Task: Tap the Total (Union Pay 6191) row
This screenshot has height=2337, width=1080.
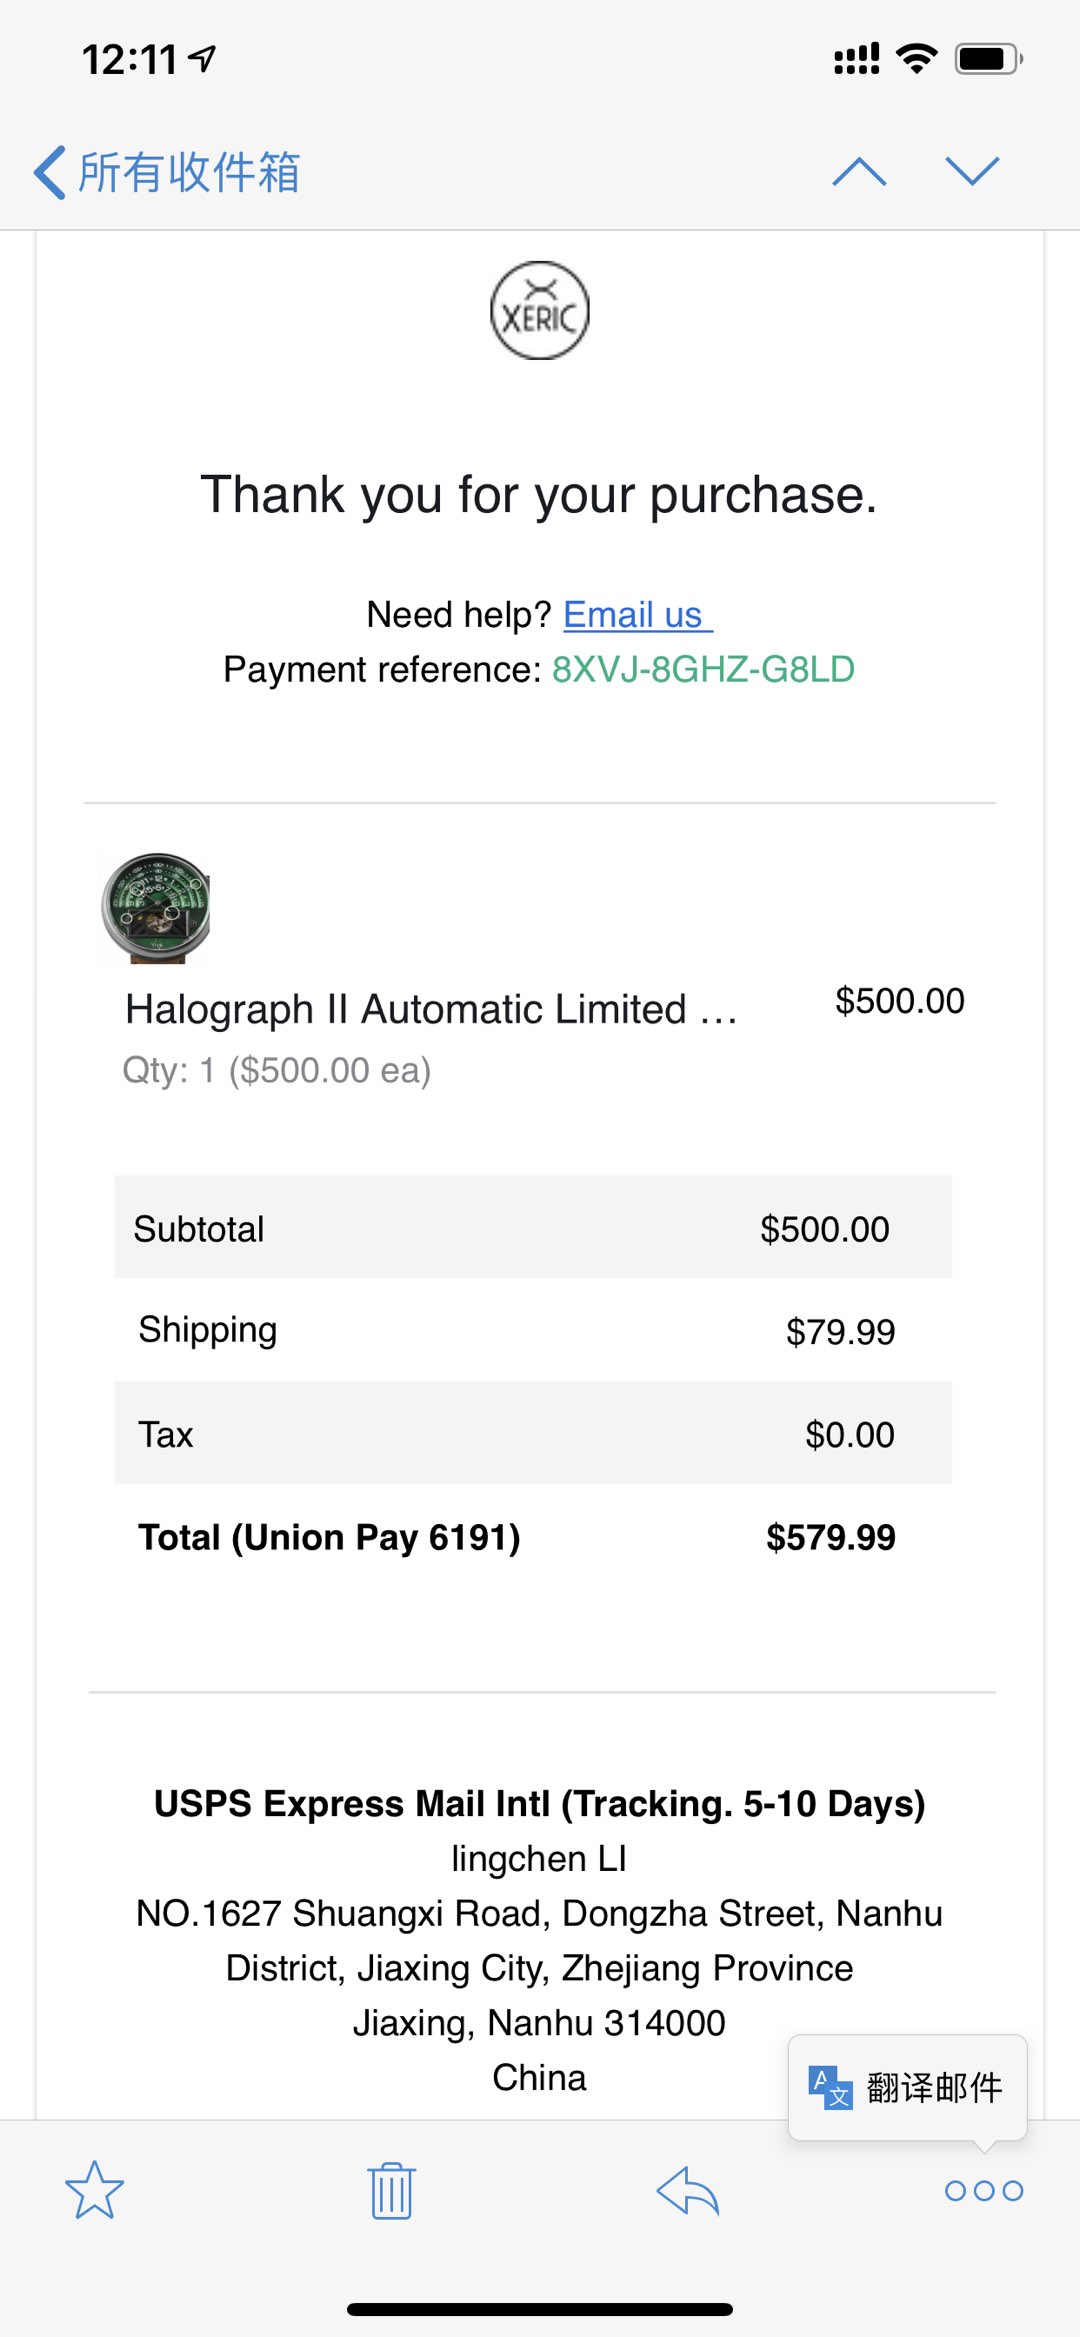Action: [x=518, y=1537]
